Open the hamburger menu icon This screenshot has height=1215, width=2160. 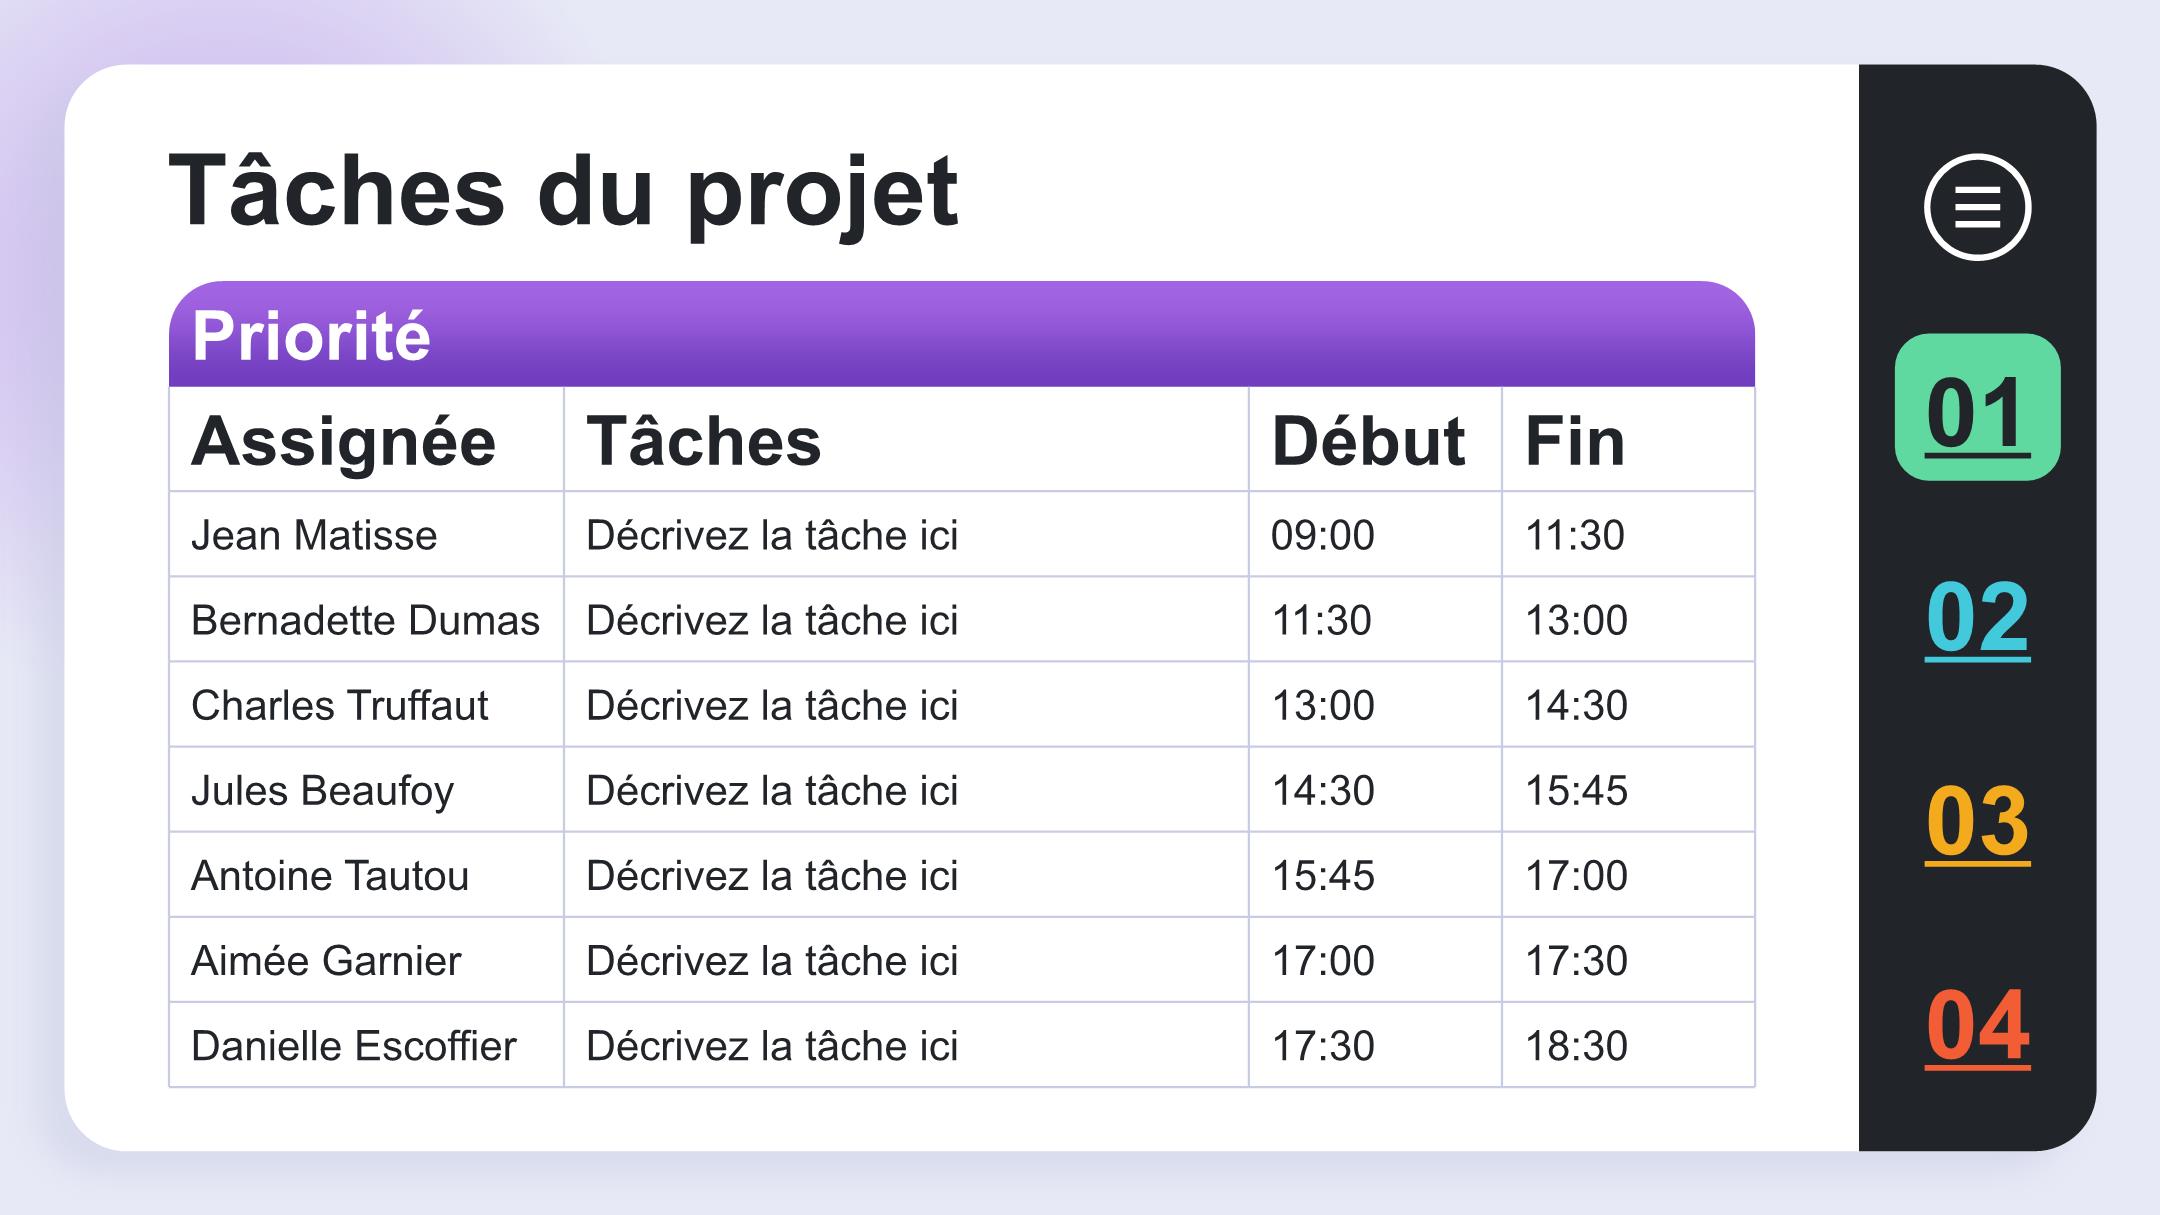1977,207
